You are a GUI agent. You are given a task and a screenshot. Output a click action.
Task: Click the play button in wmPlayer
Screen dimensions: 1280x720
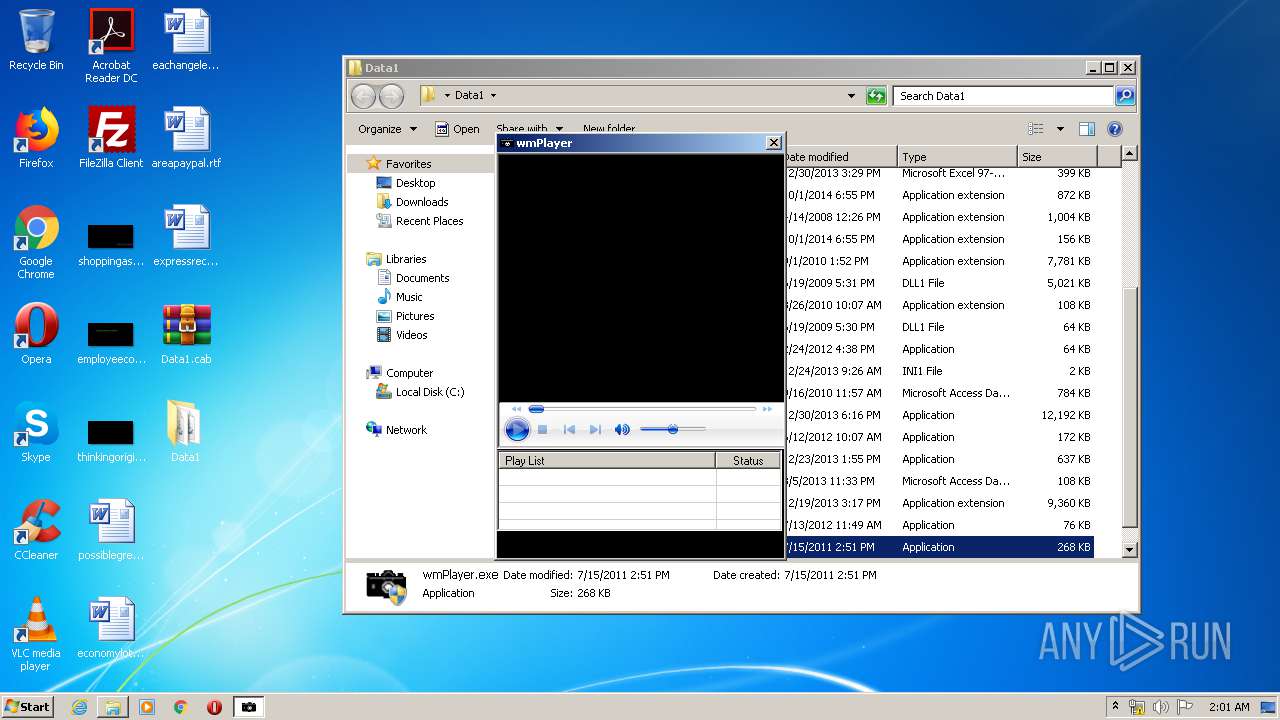click(x=517, y=430)
